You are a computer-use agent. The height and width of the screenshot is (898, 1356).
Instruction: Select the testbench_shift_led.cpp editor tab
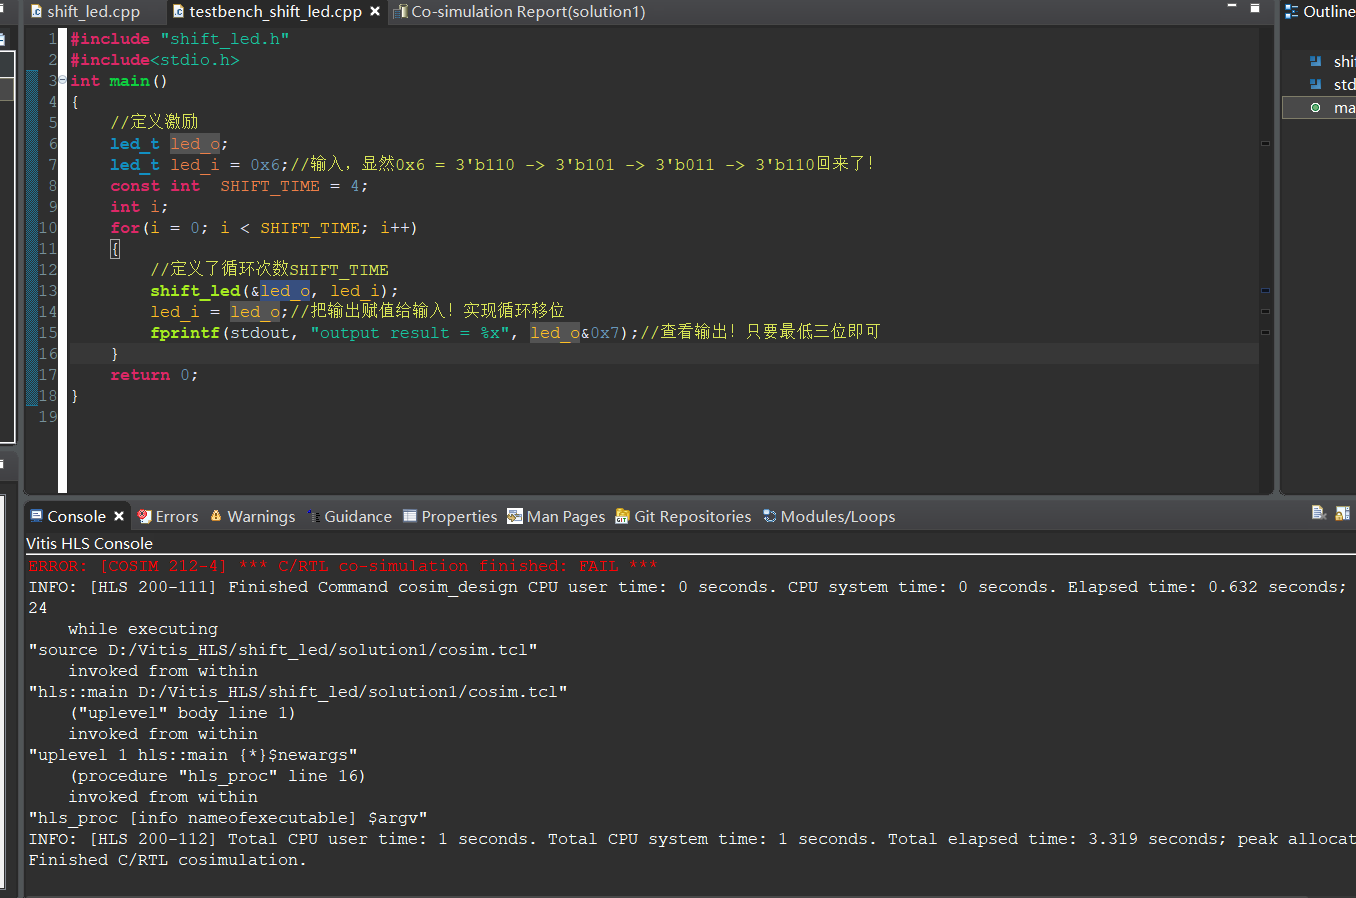tap(275, 12)
